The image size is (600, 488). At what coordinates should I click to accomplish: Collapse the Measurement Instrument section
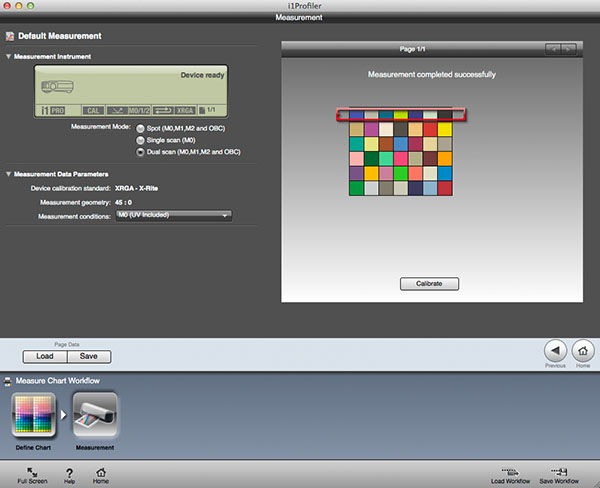[8, 57]
